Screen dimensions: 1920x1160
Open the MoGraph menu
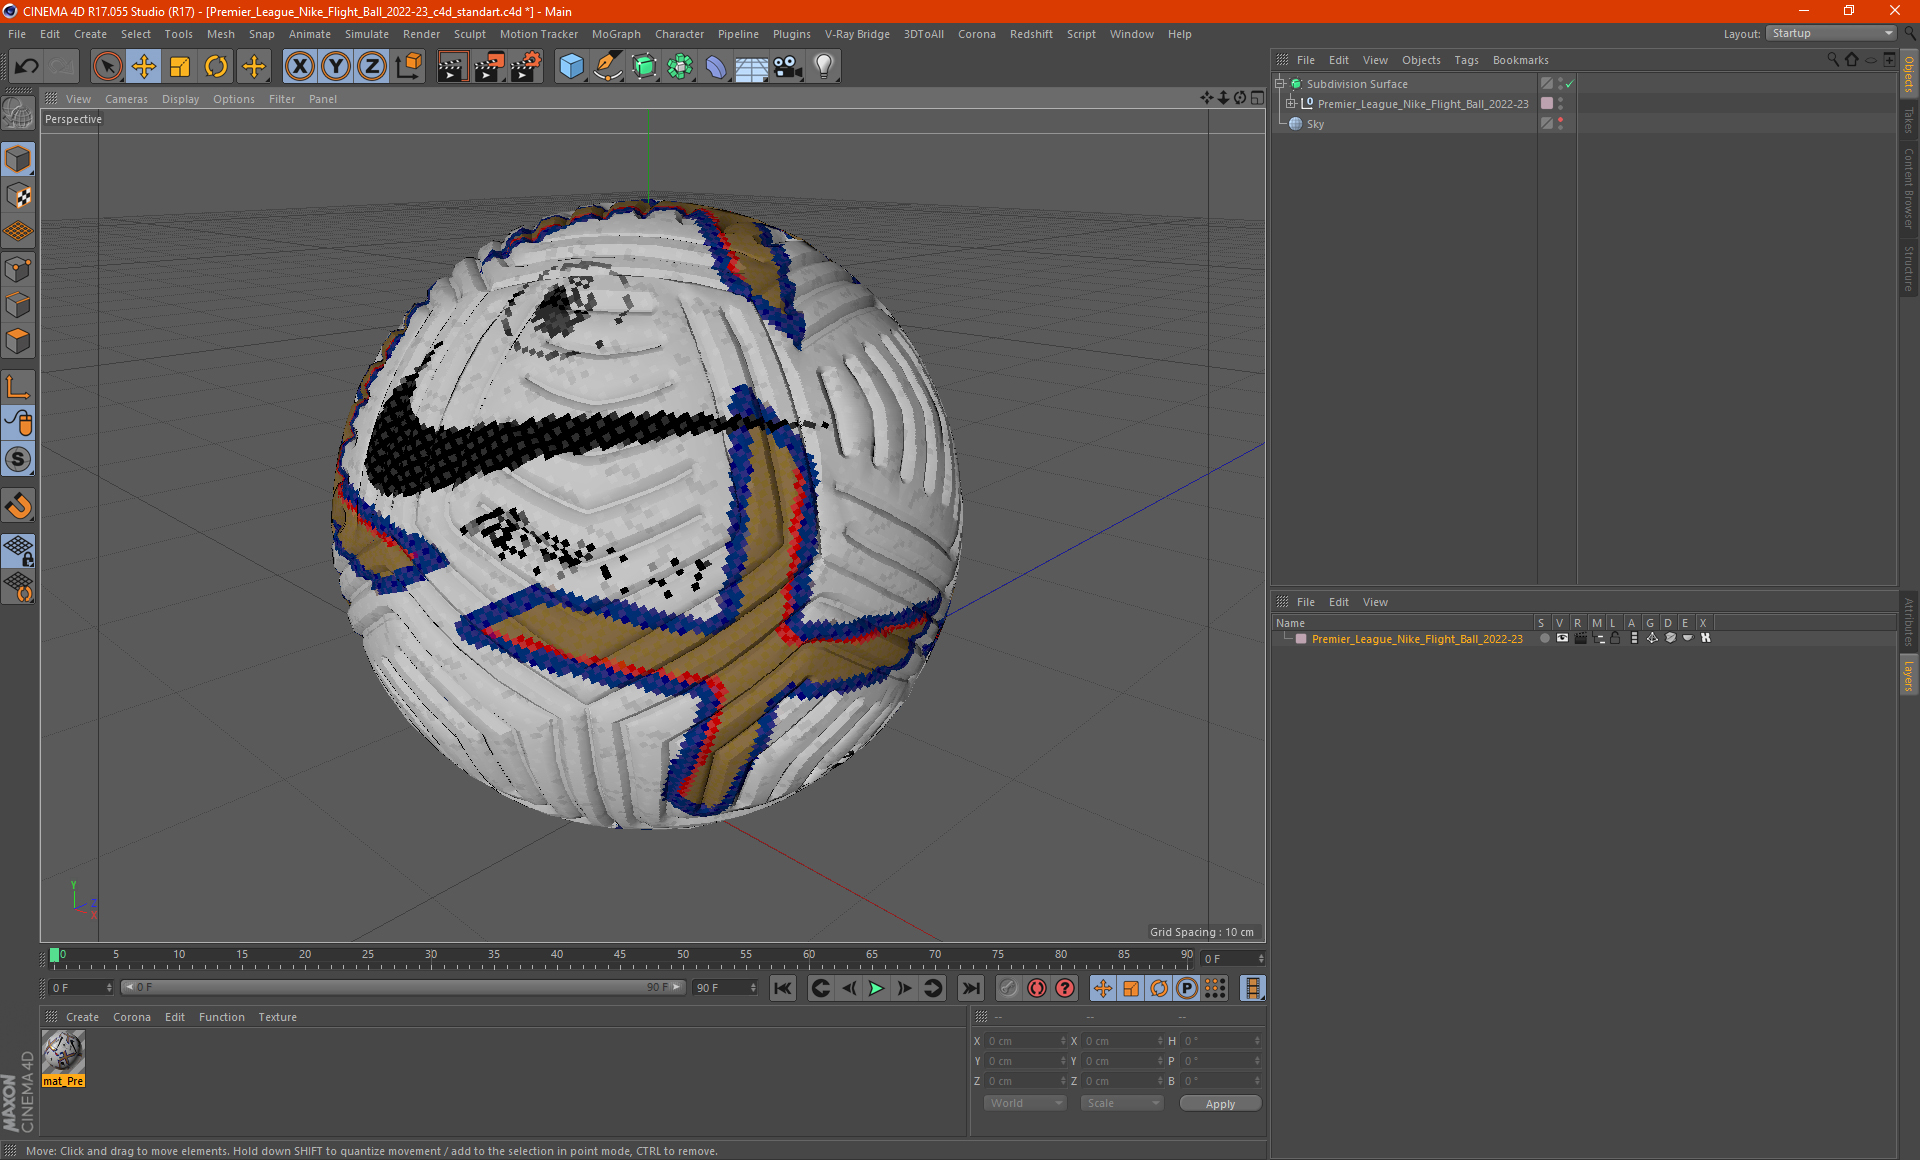[616, 34]
